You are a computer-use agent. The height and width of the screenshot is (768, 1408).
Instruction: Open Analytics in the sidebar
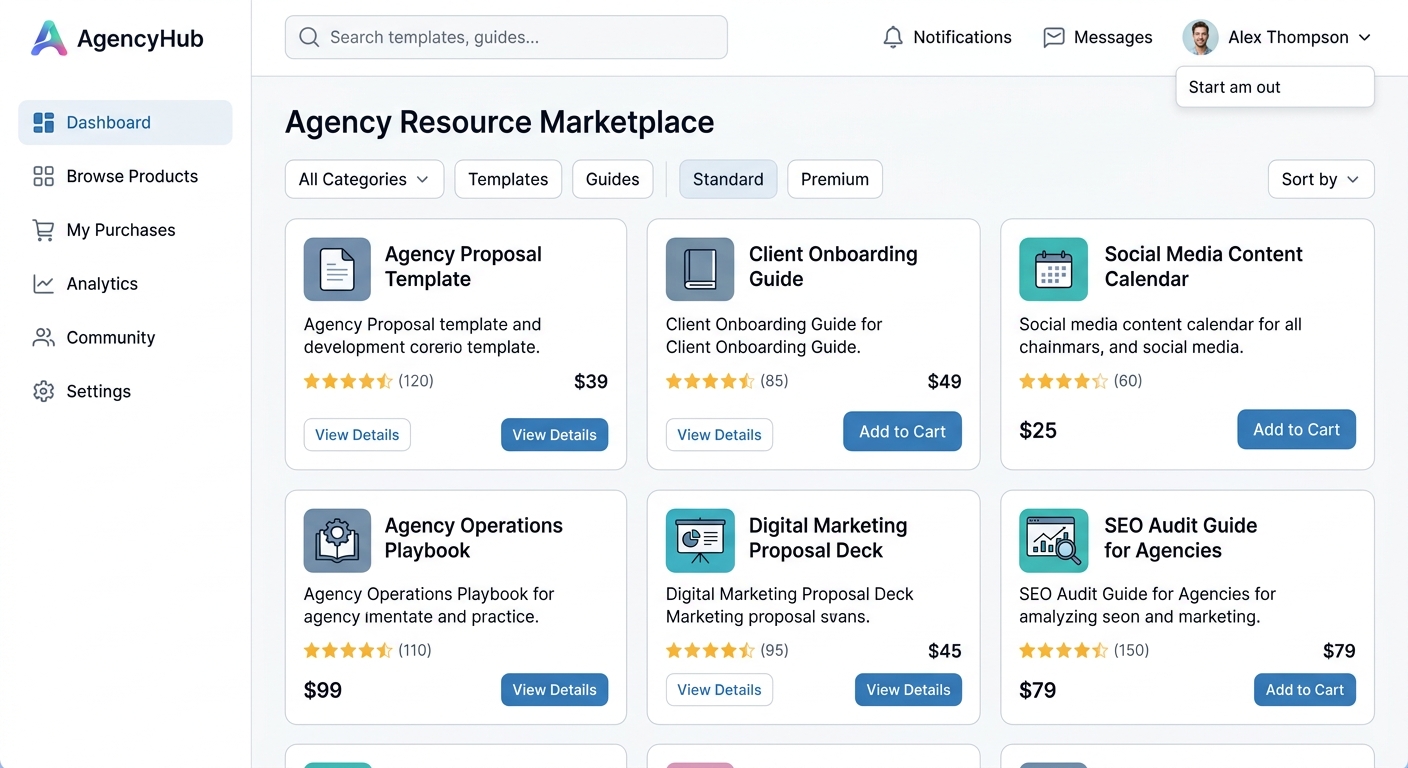125,284
